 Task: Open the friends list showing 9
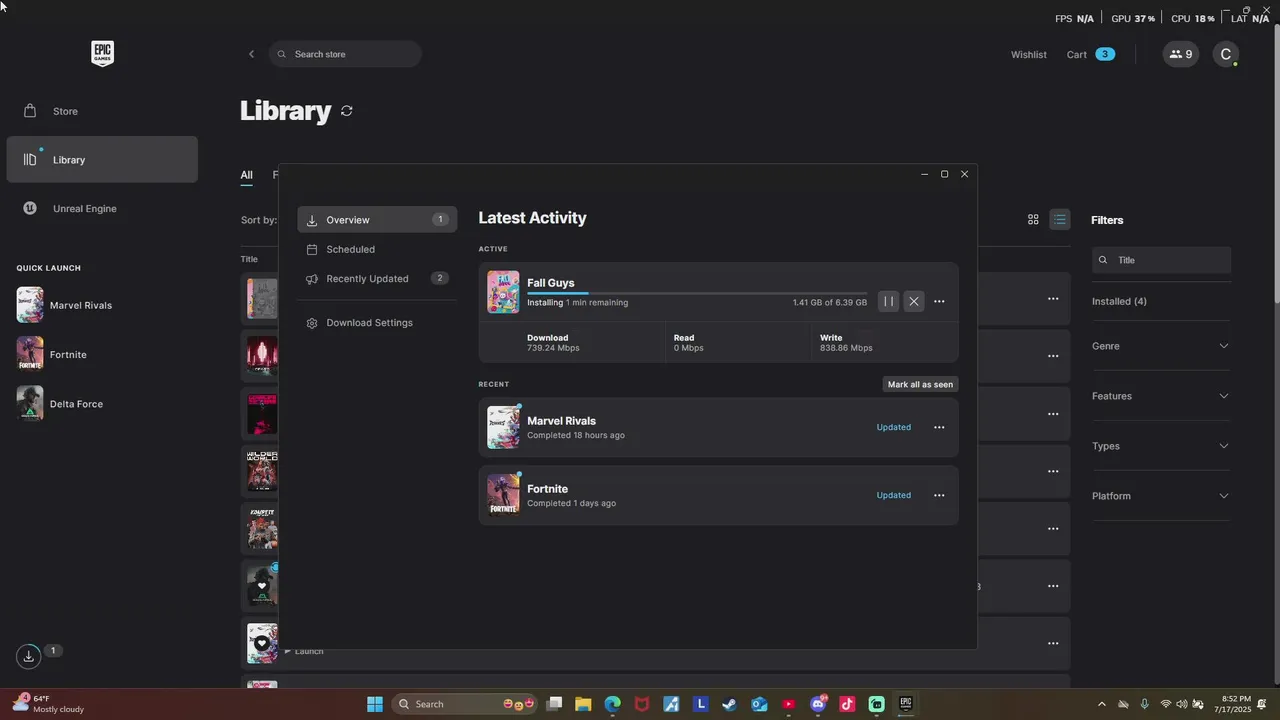[1181, 54]
